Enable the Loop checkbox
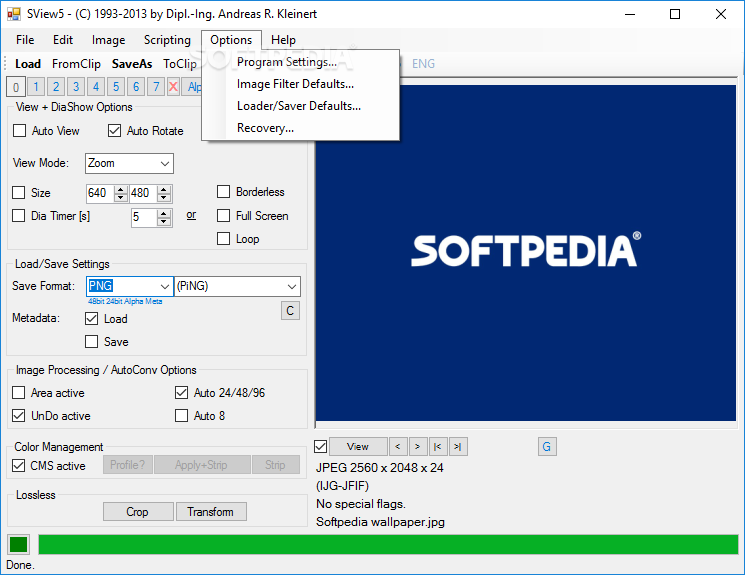The height and width of the screenshot is (575, 745). 223,239
